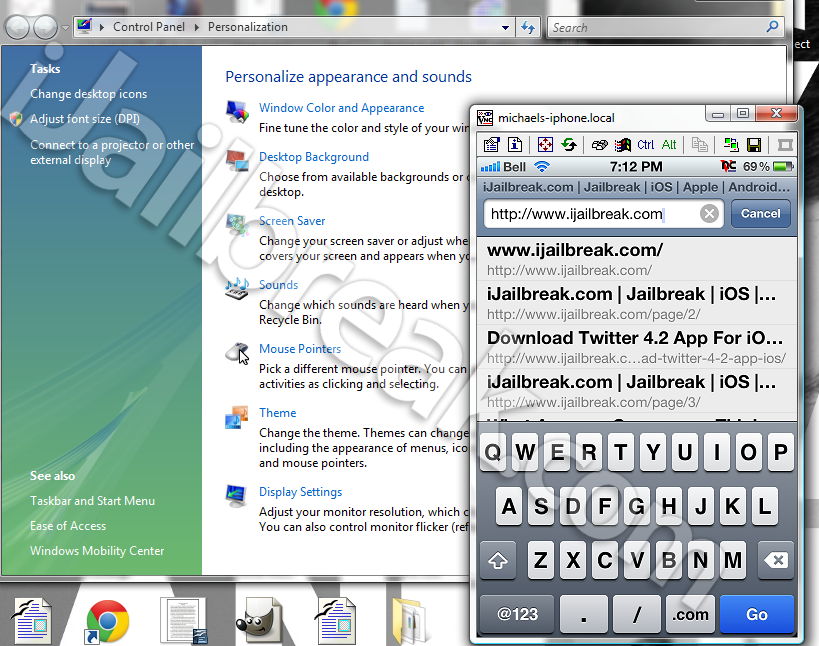Screen dimensions: 819x646
Task: Tap the shift arrow key
Action: coord(498,560)
